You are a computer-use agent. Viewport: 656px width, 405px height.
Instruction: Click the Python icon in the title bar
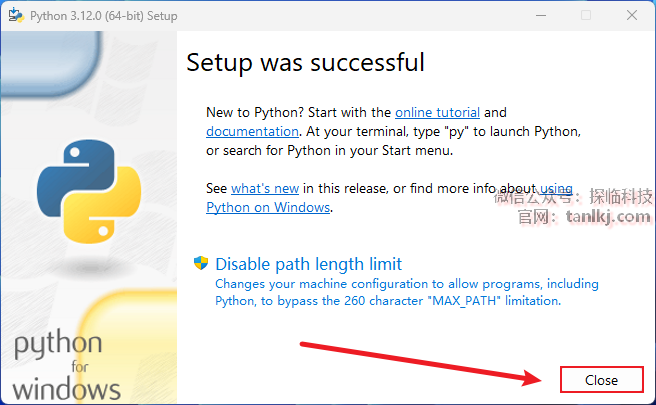(15, 15)
